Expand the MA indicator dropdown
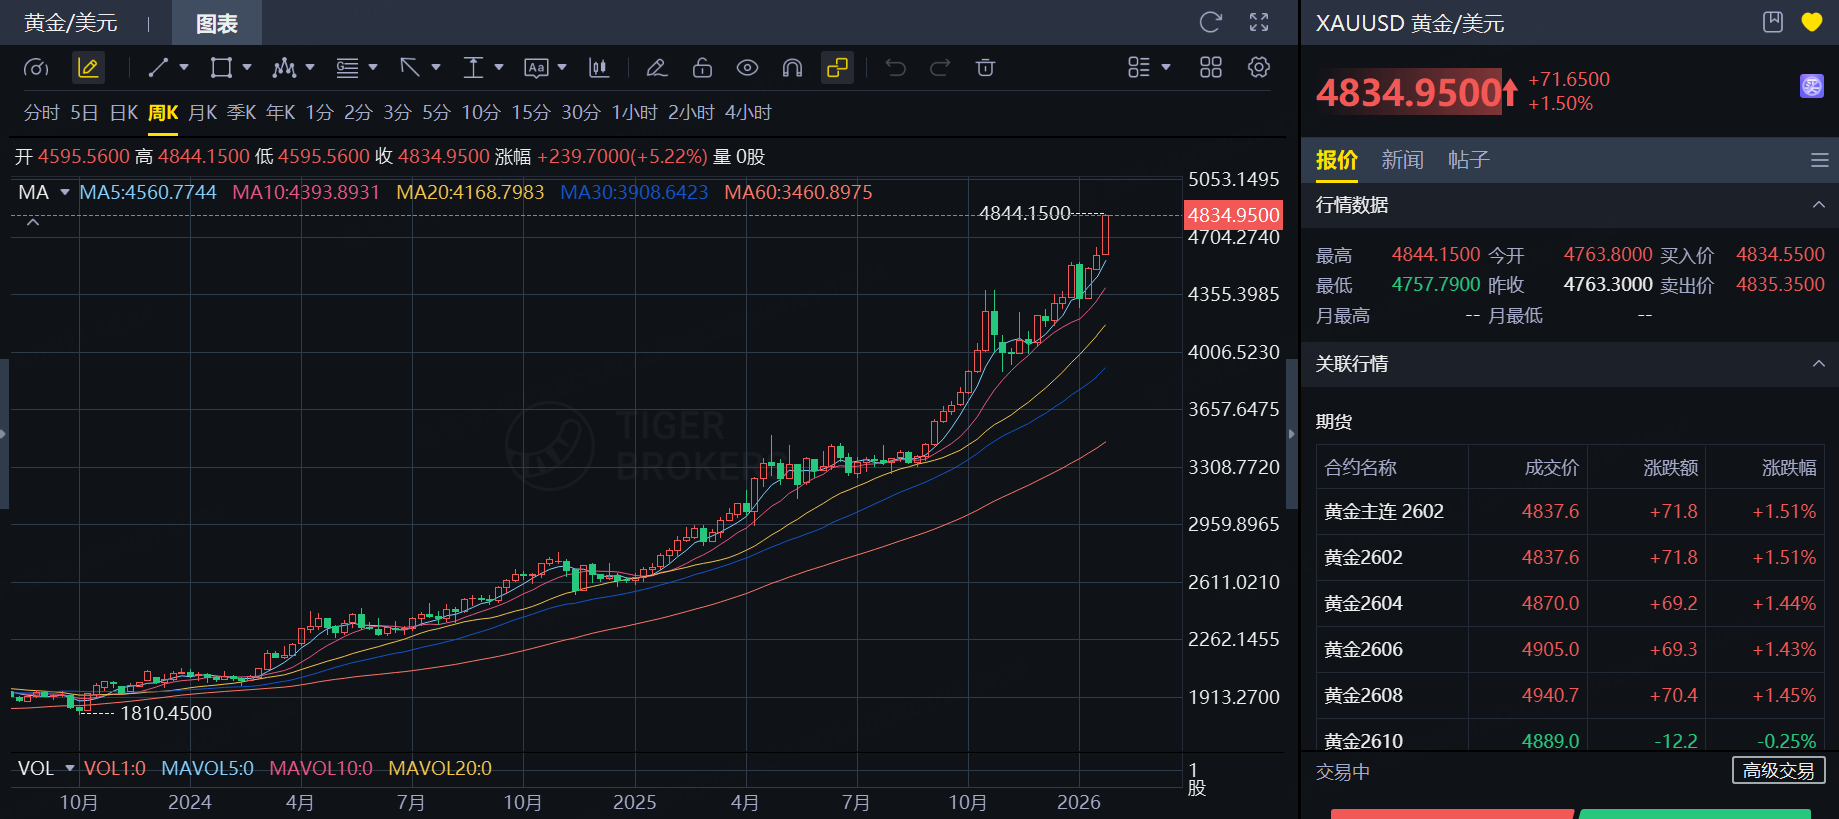The height and width of the screenshot is (819, 1839). click(65, 192)
